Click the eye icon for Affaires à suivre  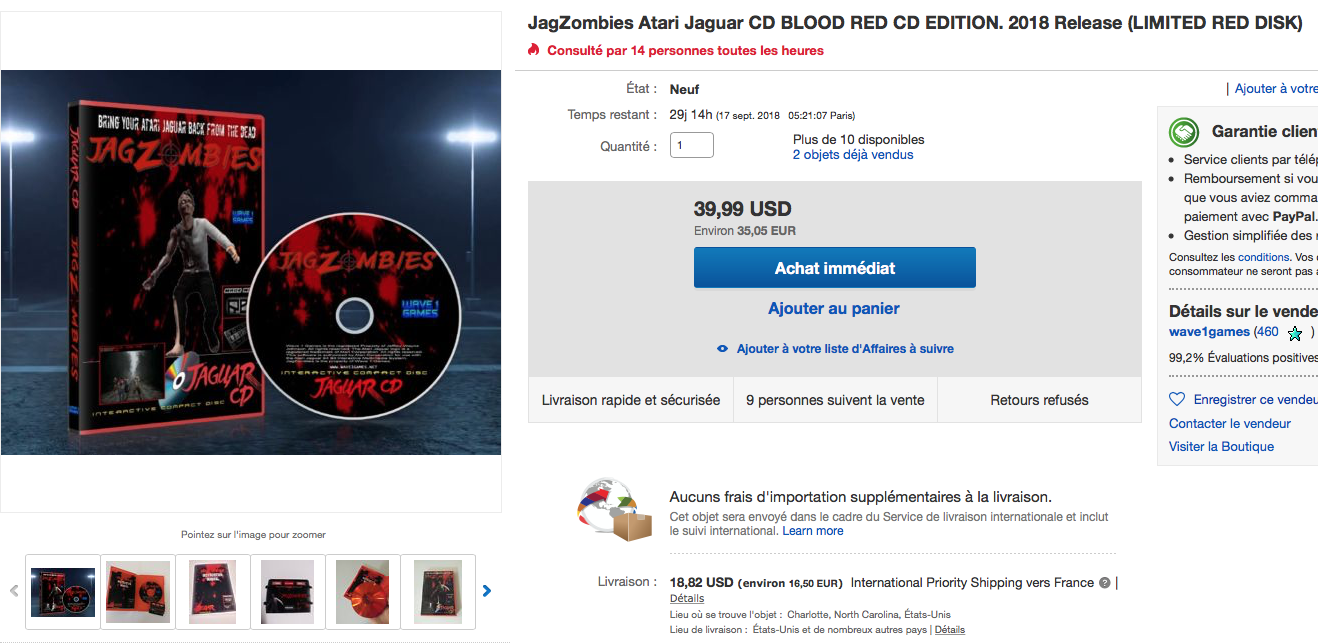pyautogui.click(x=723, y=349)
